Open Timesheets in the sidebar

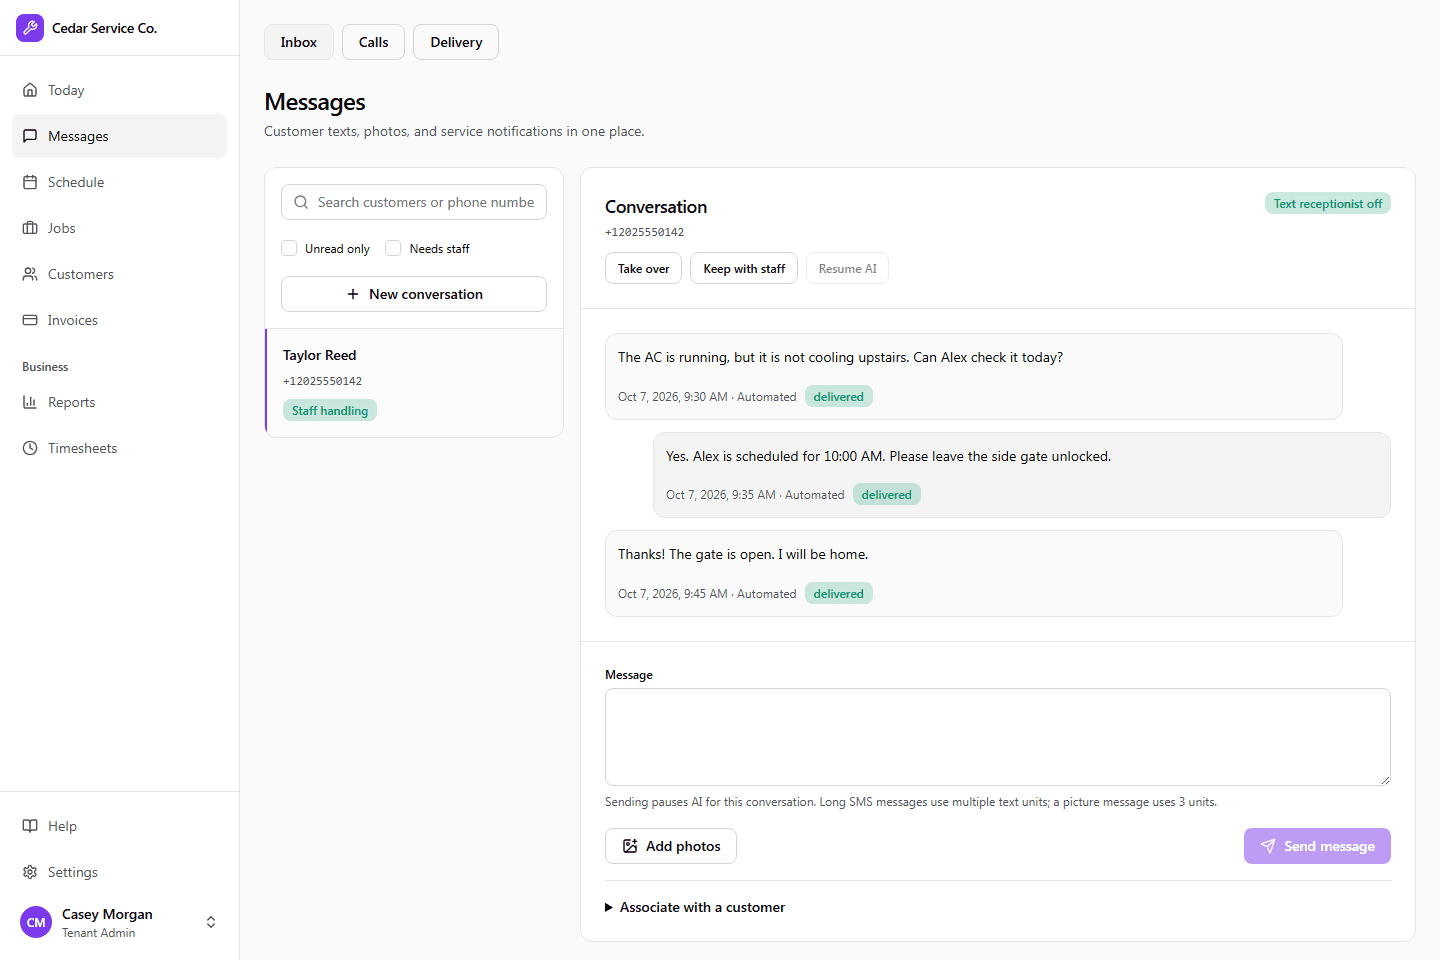point(119,448)
